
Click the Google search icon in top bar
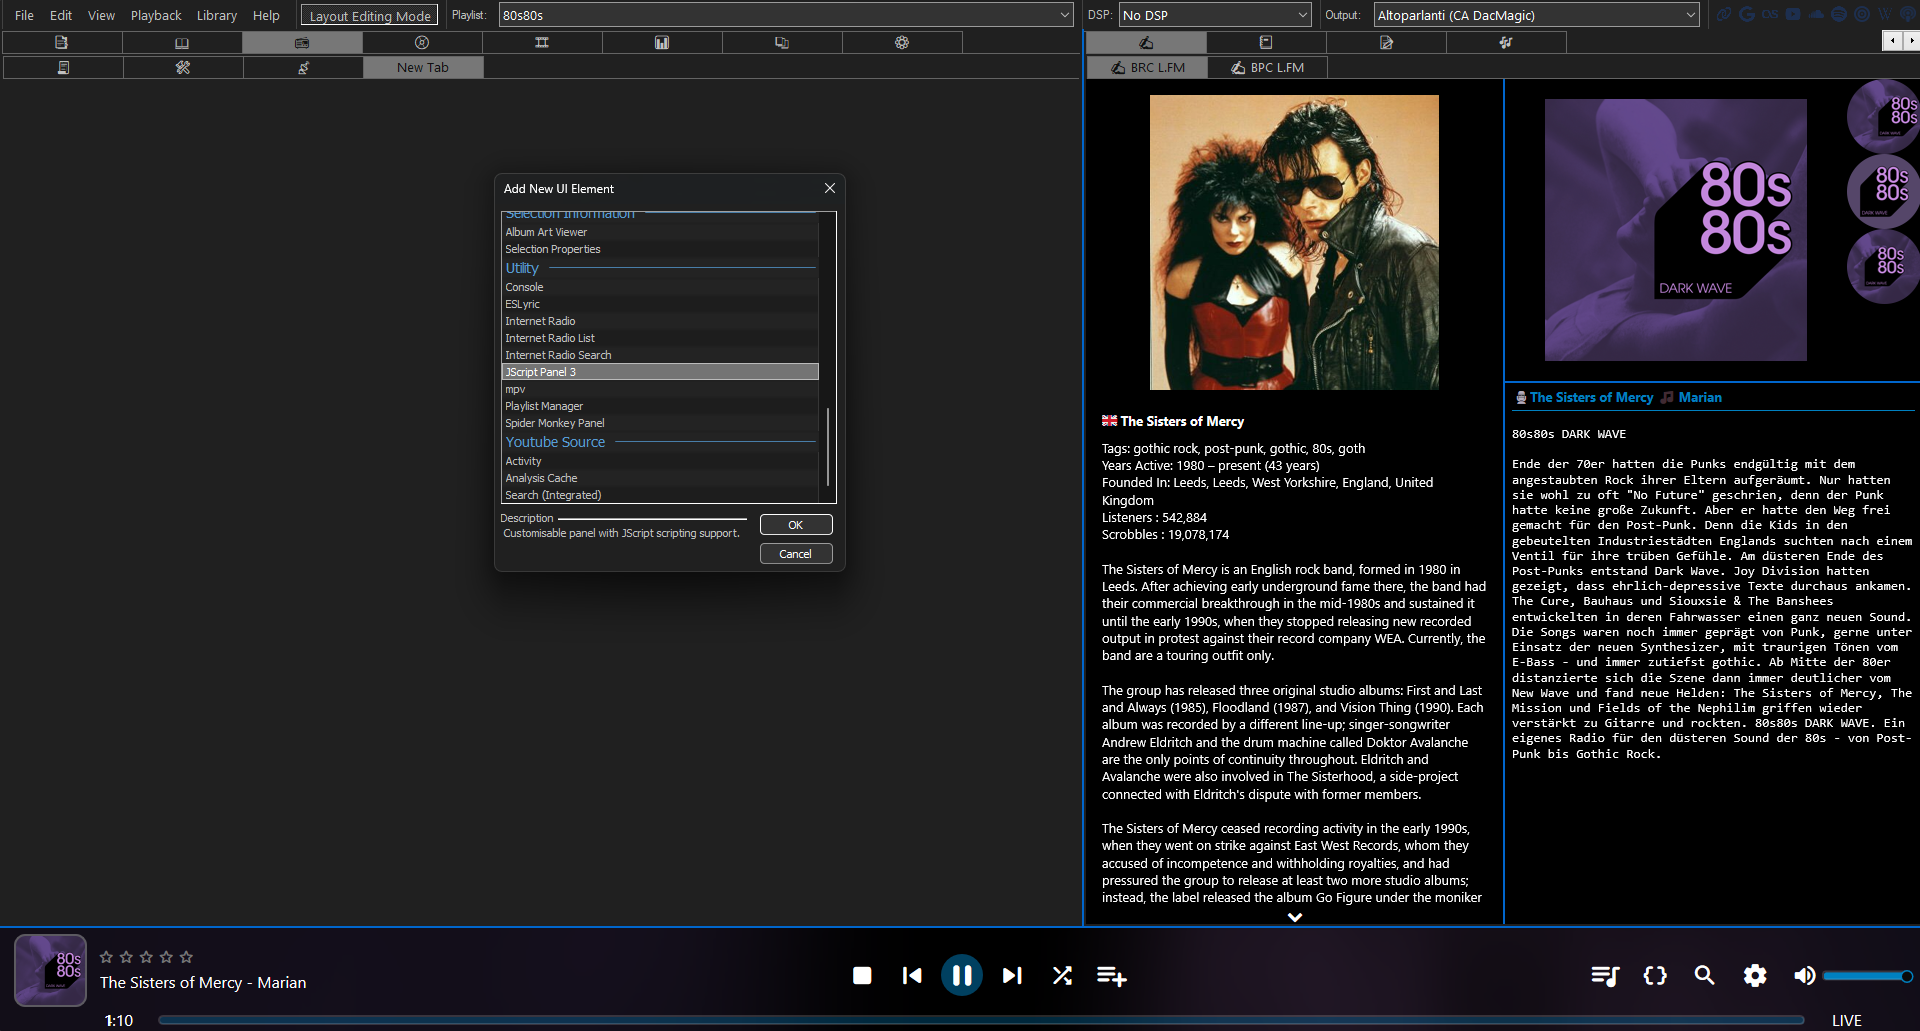click(1747, 15)
